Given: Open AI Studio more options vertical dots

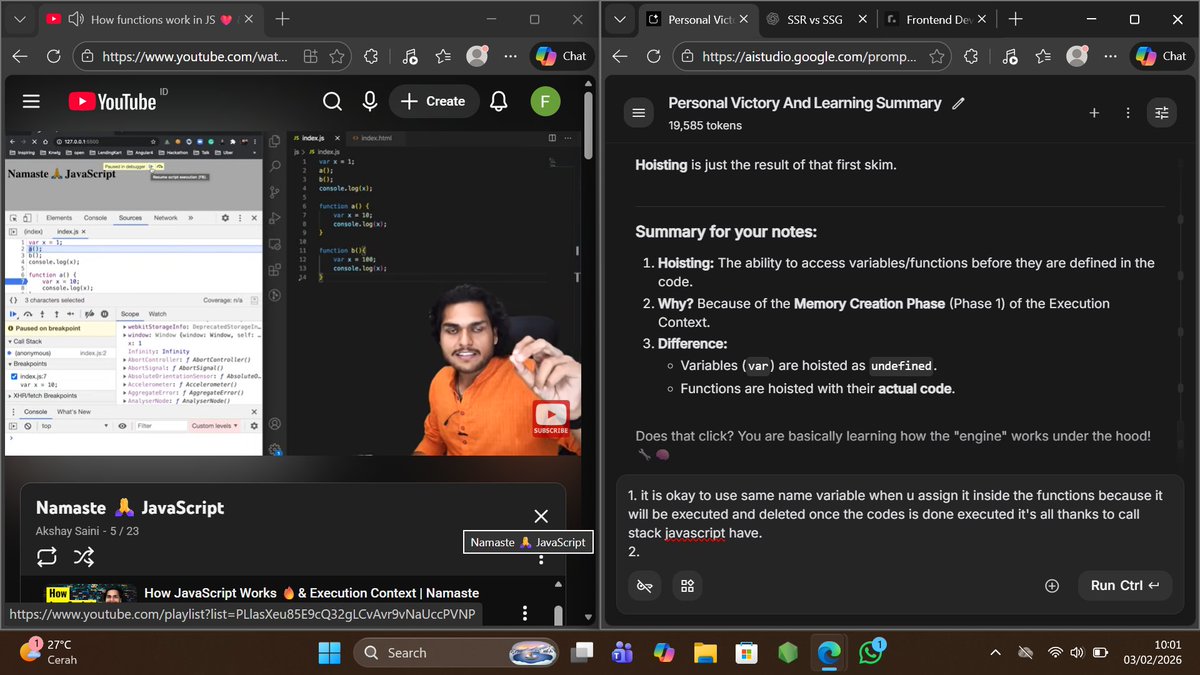Looking at the screenshot, I should [x=1128, y=113].
